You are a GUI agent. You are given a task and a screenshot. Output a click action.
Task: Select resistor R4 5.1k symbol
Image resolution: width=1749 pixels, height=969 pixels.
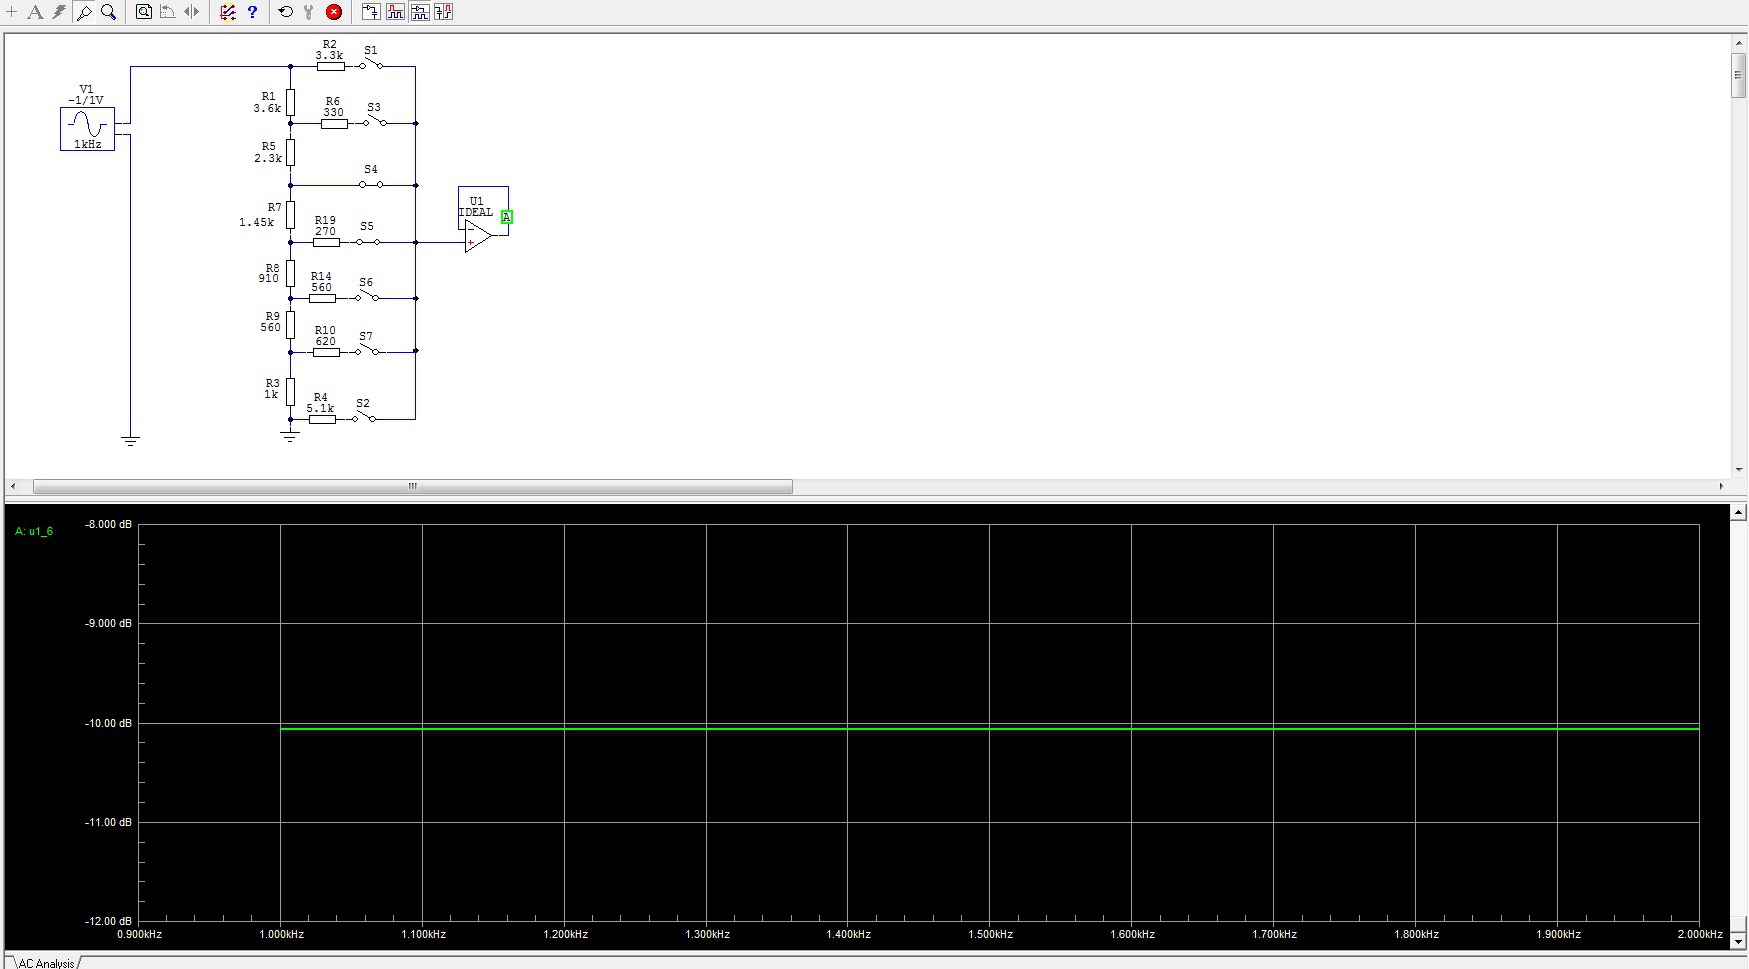click(x=322, y=419)
